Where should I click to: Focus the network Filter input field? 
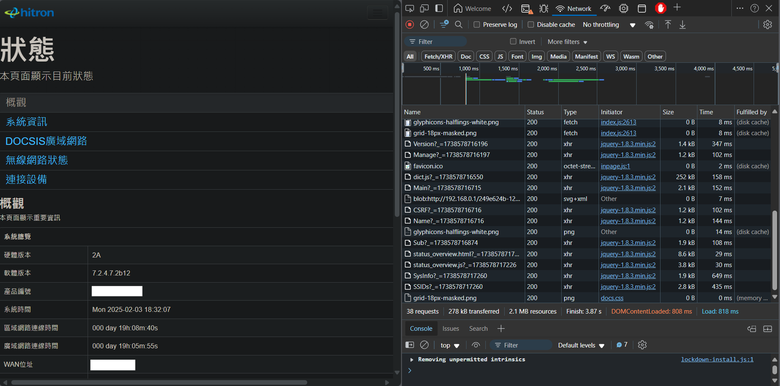tap(436, 42)
